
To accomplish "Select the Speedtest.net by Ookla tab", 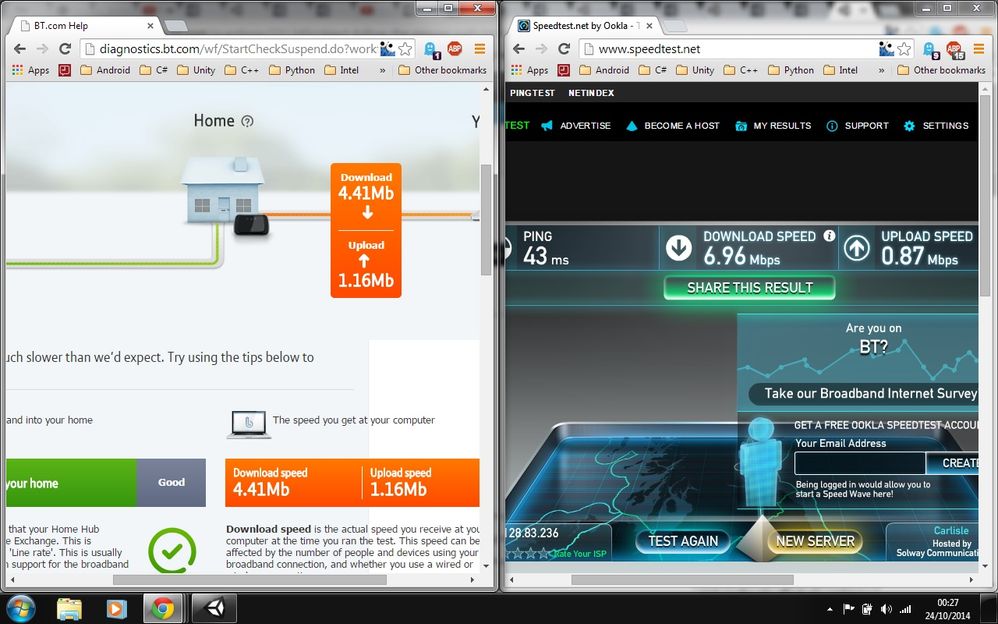I will (586, 25).
